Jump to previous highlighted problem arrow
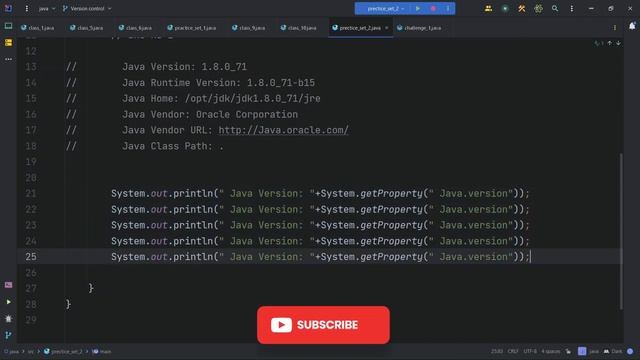640x360 pixels. click(x=609, y=43)
